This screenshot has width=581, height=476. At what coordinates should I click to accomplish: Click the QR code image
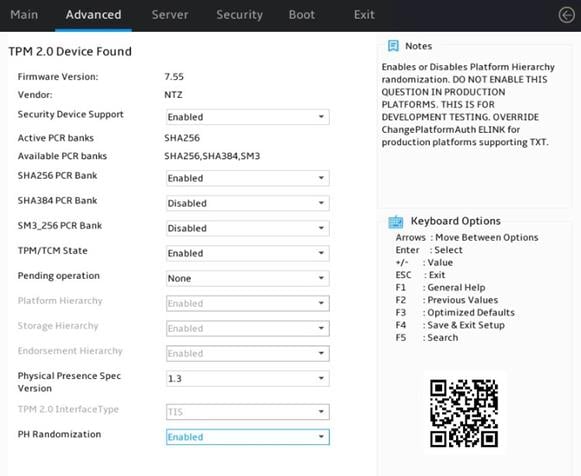[464, 413]
